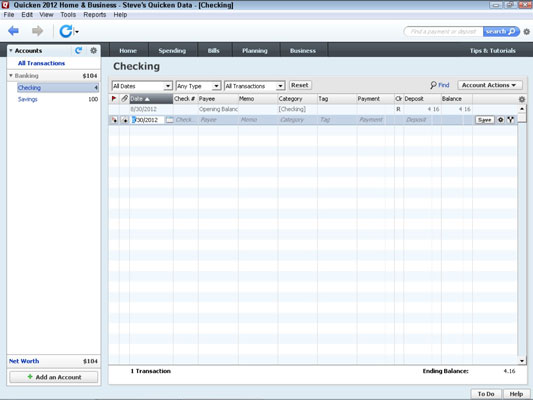Image resolution: width=533 pixels, height=400 pixels.
Task: Open the calendar icon next to the date field
Action: pos(170,120)
